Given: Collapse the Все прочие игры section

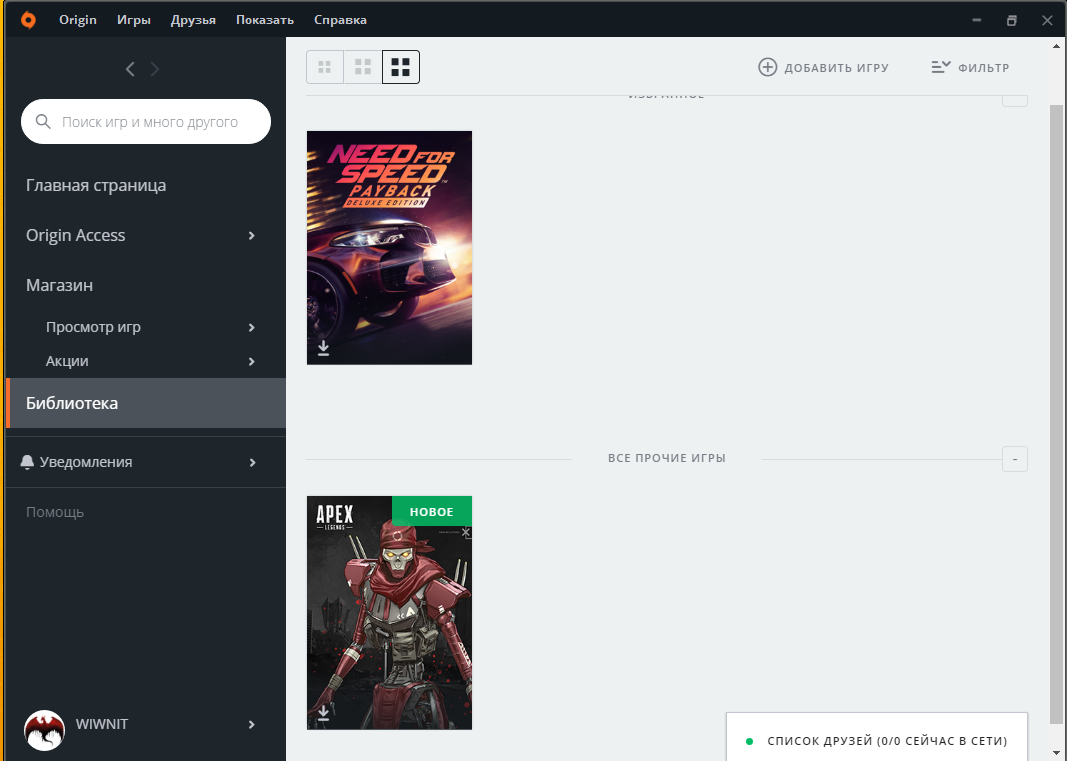Looking at the screenshot, I should [x=1015, y=459].
